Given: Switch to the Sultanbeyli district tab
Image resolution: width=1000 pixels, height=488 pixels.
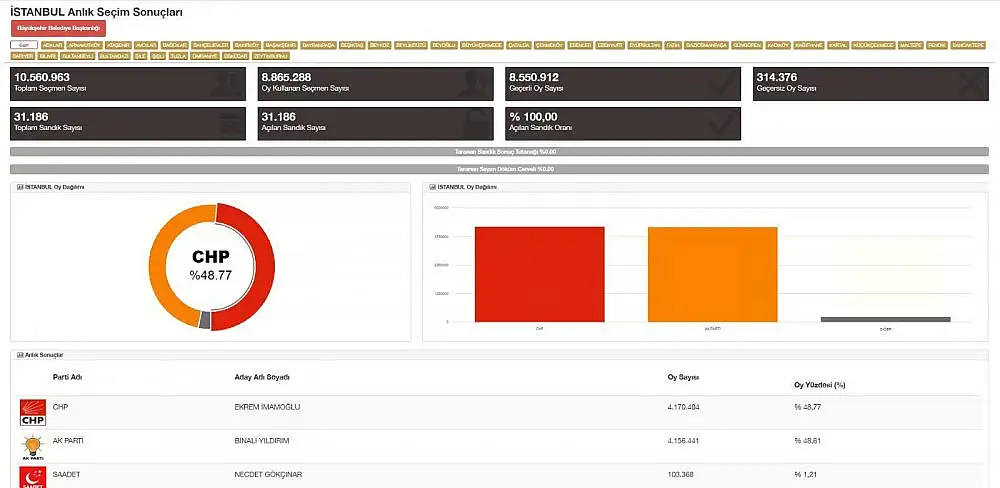Looking at the screenshot, I should tap(78, 55).
